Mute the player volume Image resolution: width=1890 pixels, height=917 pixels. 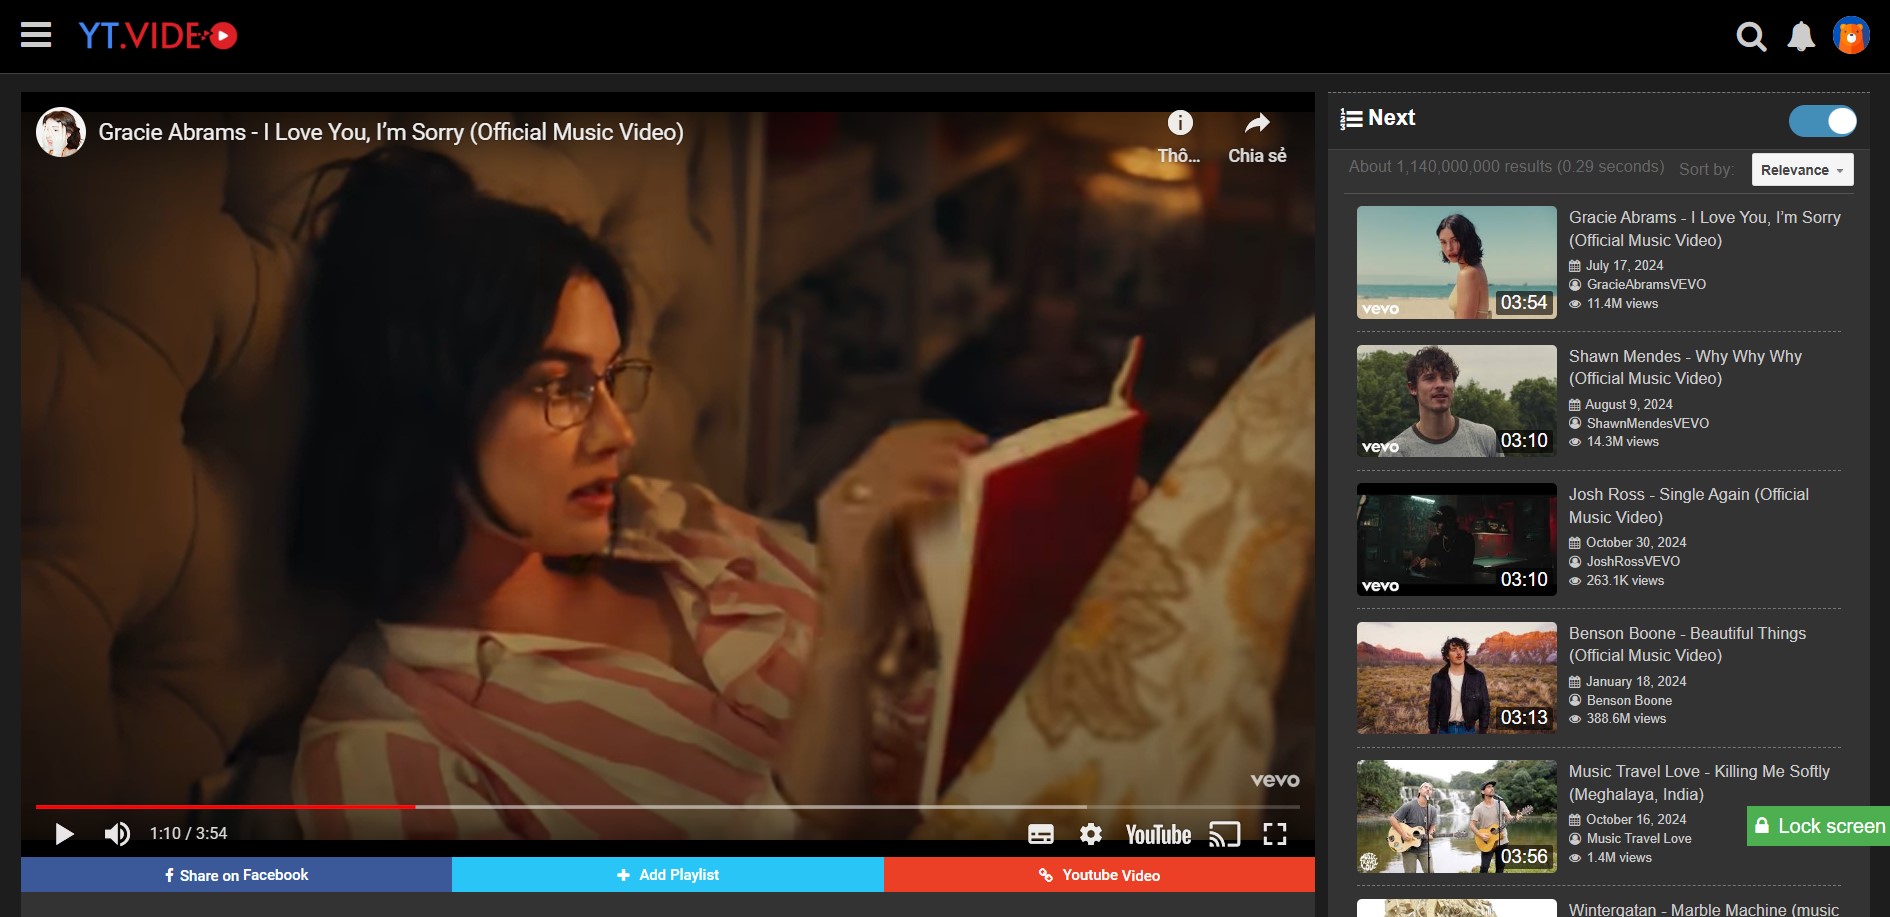117,834
